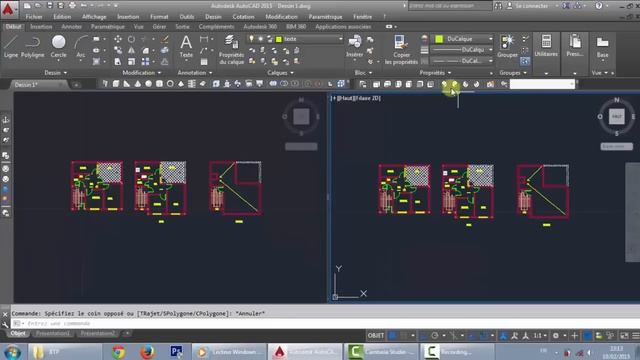The height and width of the screenshot is (360, 640).
Task: Expand the Calques panel
Action: point(280,73)
